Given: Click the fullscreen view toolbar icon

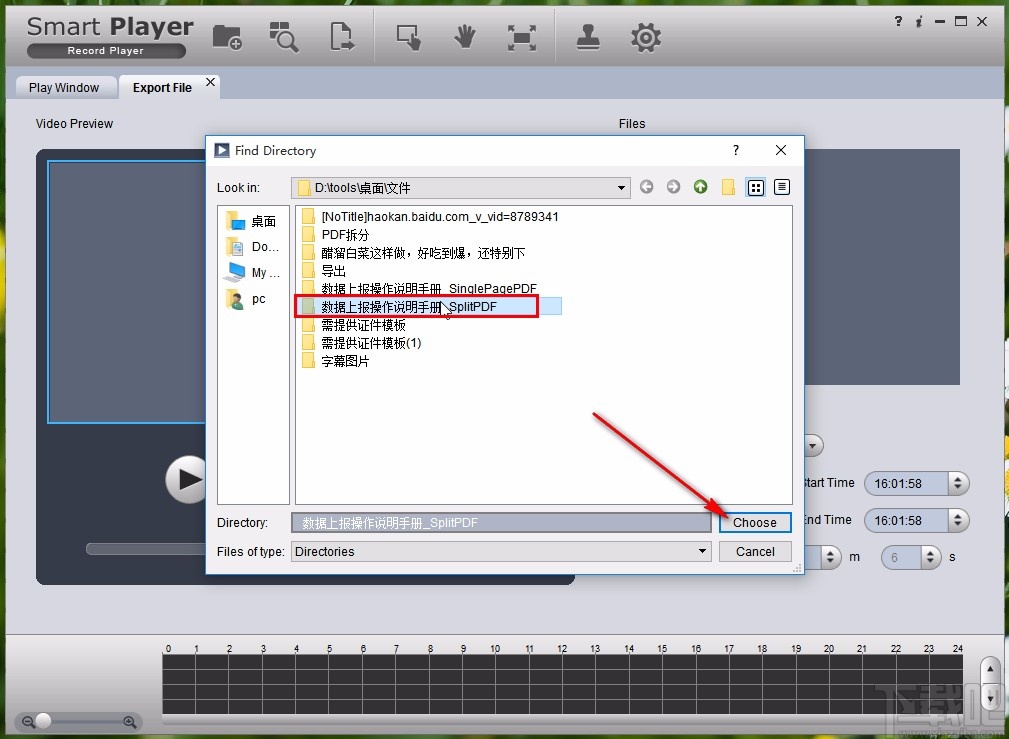Looking at the screenshot, I should click(522, 36).
